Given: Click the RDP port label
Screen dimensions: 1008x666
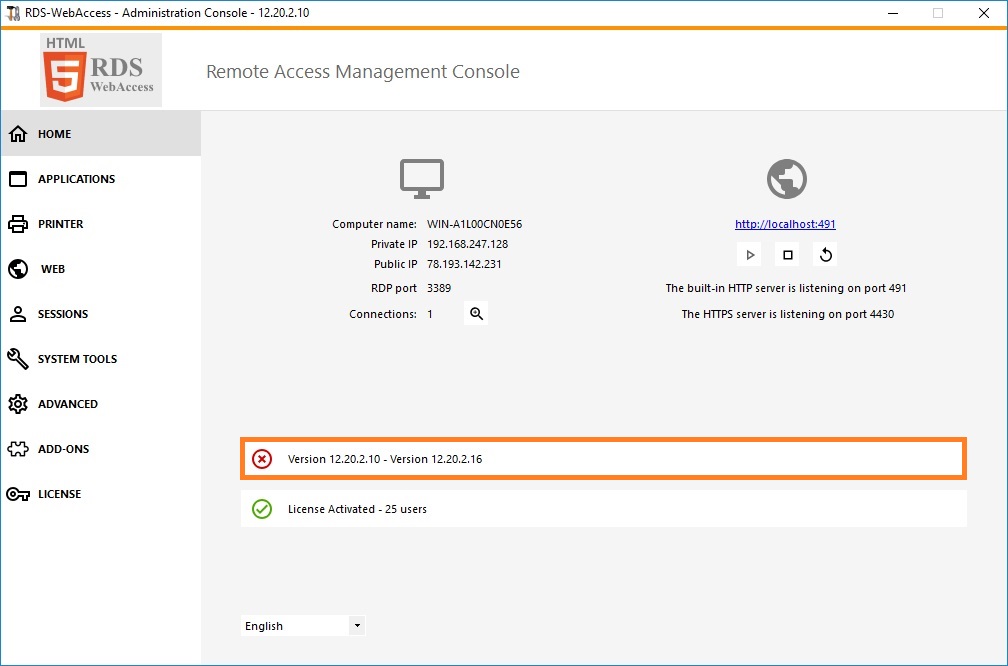Looking at the screenshot, I should pyautogui.click(x=394, y=288).
